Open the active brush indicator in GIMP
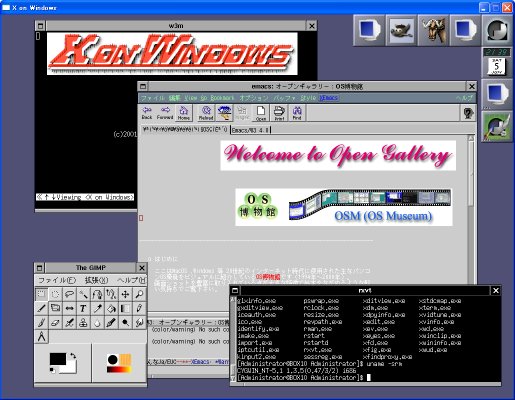 (113, 360)
